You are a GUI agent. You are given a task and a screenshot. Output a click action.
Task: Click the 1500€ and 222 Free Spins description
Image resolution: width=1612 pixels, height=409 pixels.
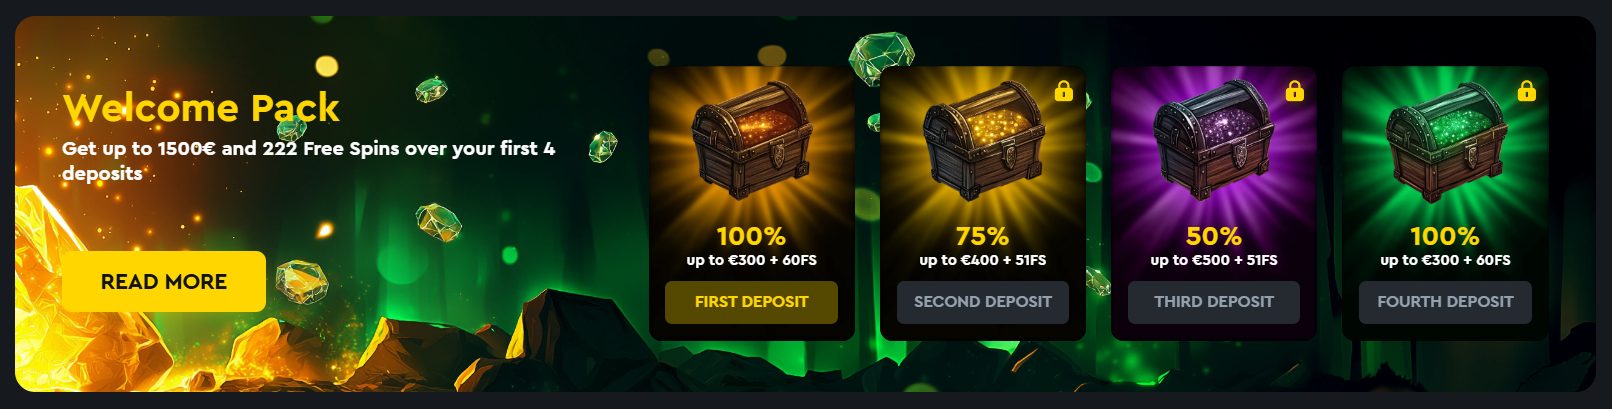pos(308,160)
